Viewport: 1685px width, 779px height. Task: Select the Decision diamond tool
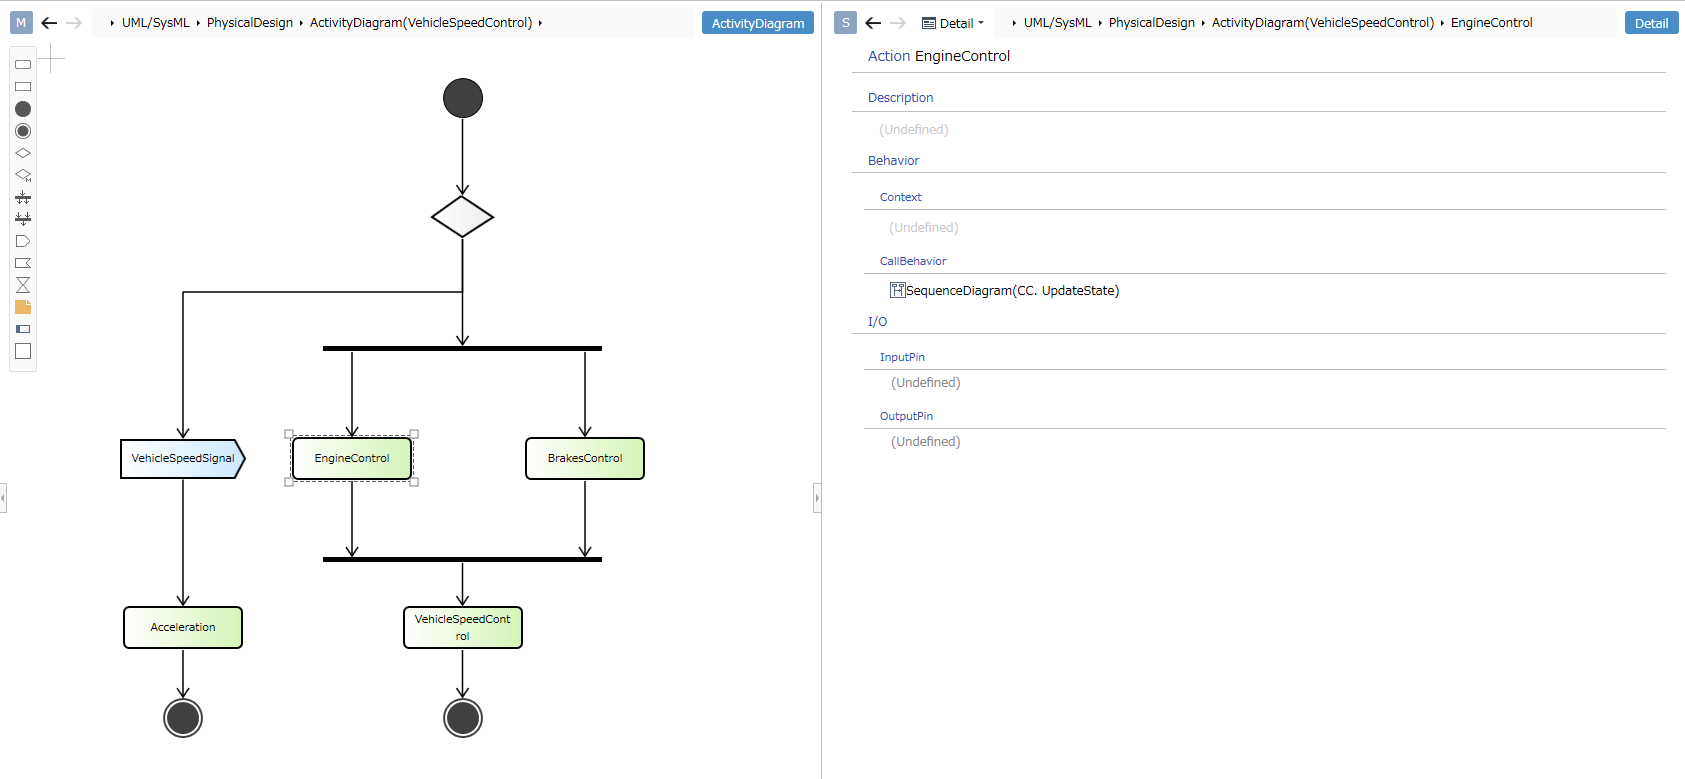point(23,153)
